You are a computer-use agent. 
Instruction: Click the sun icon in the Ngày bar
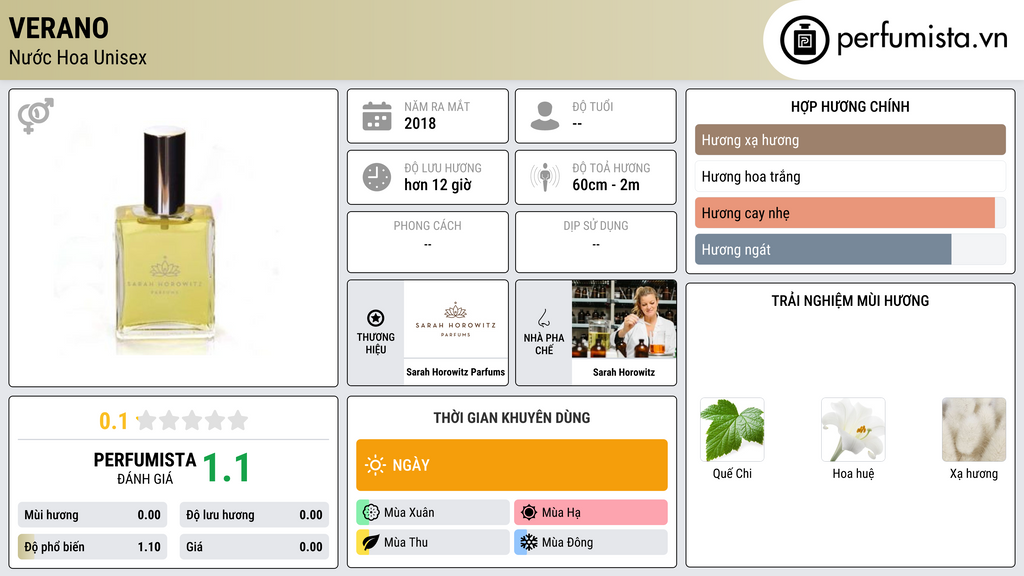point(376,465)
